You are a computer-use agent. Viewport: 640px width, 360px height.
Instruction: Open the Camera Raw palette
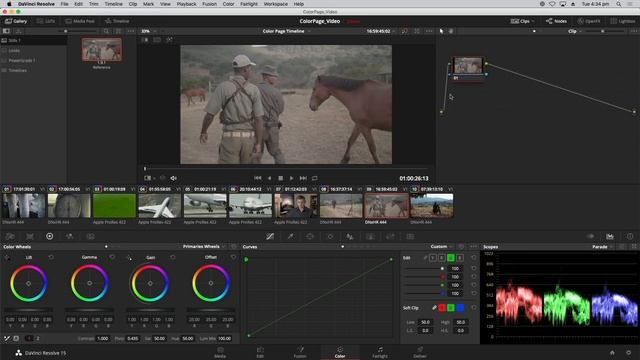(10, 236)
